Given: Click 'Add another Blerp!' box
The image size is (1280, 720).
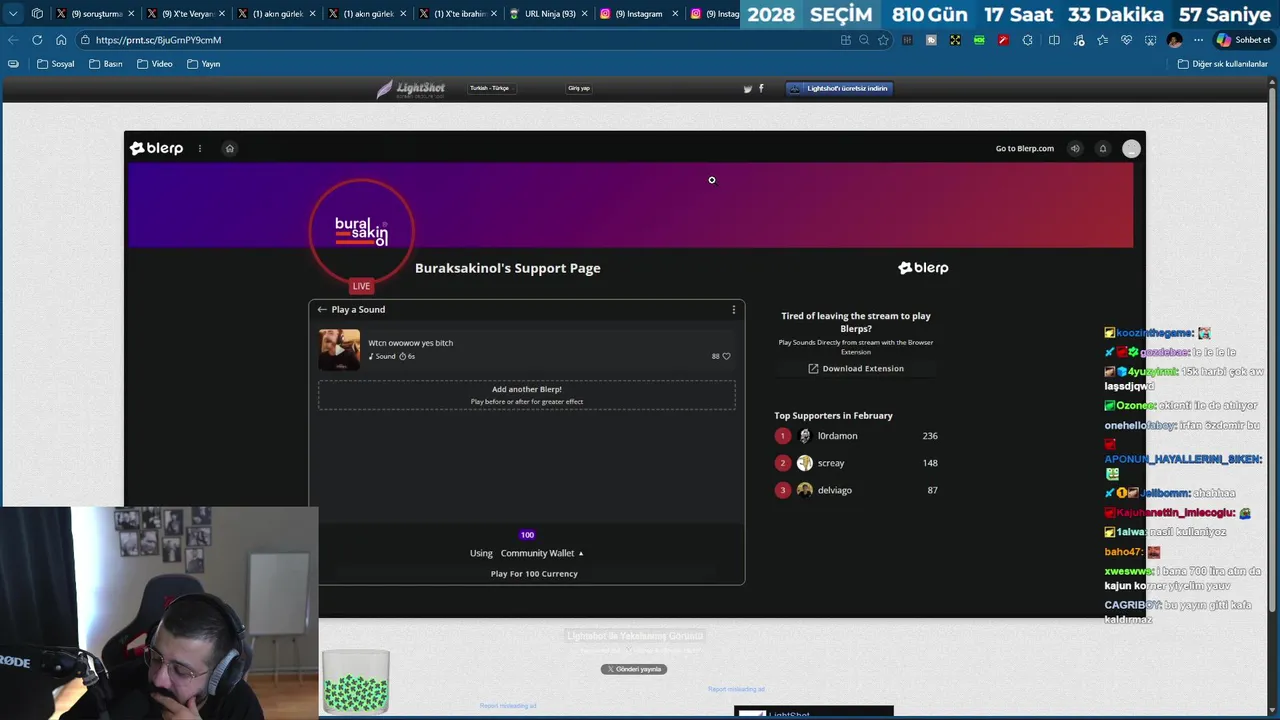Looking at the screenshot, I should 527,395.
